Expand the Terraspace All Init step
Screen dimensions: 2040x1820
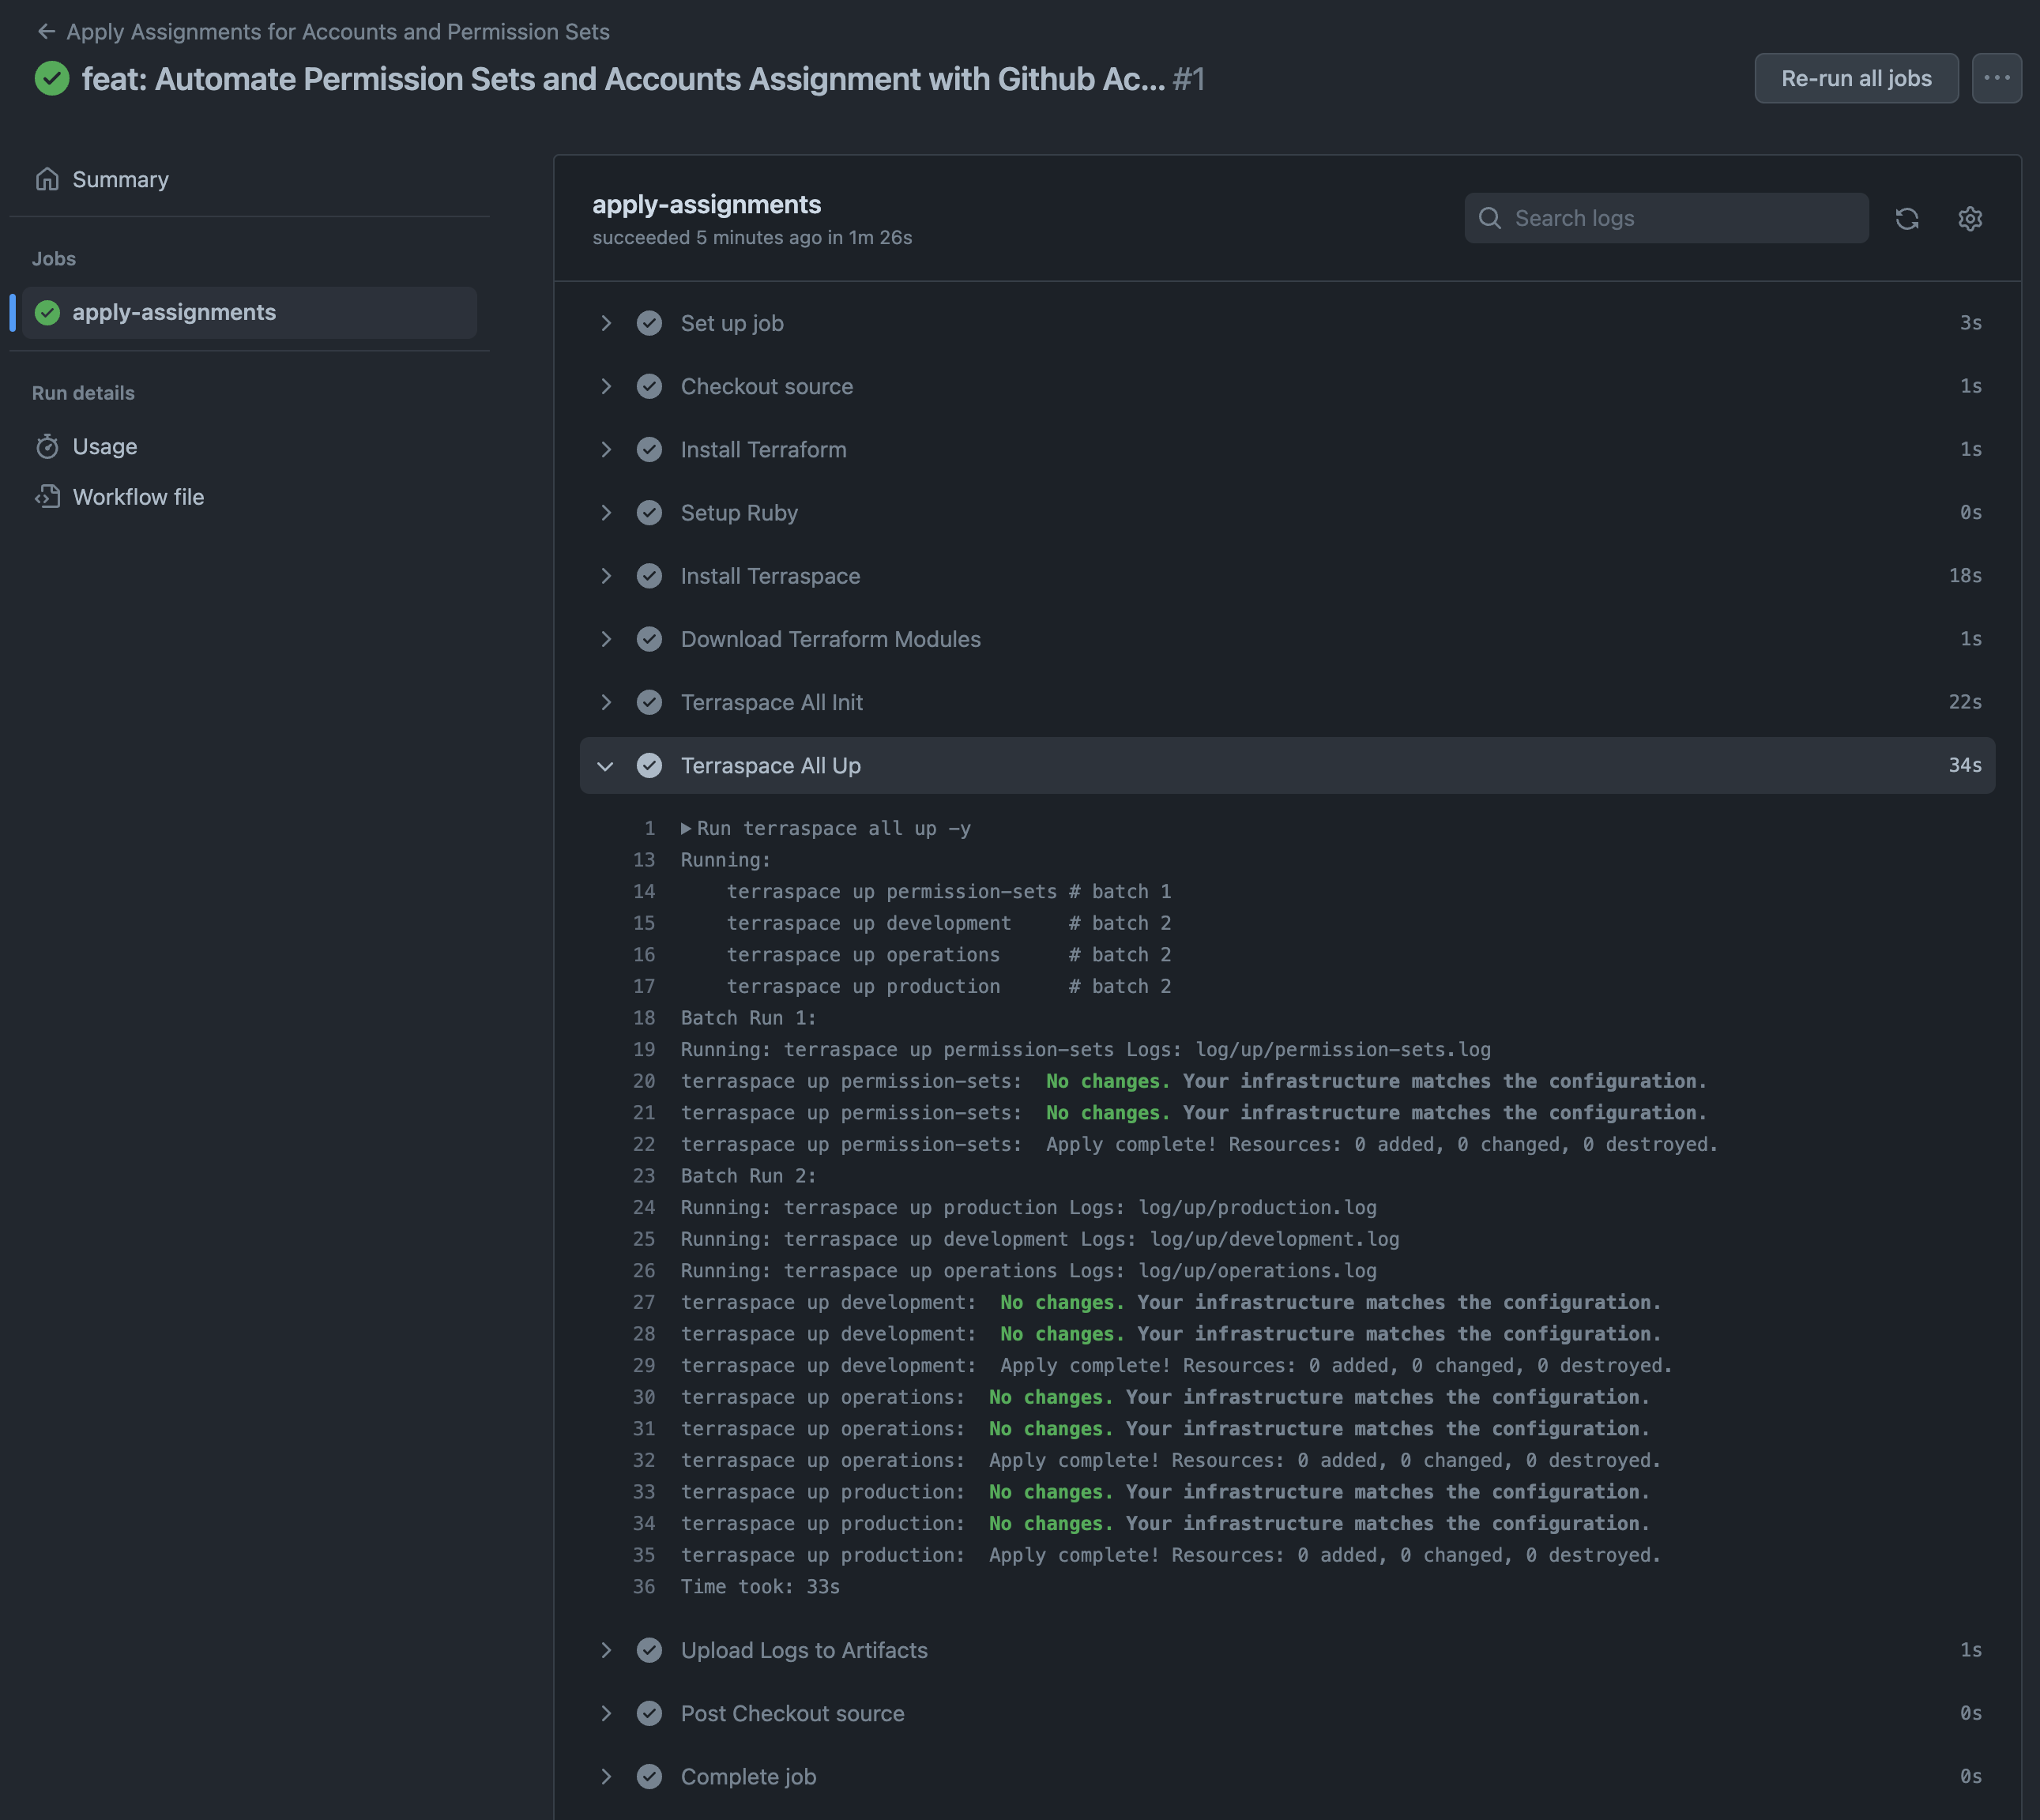605,702
